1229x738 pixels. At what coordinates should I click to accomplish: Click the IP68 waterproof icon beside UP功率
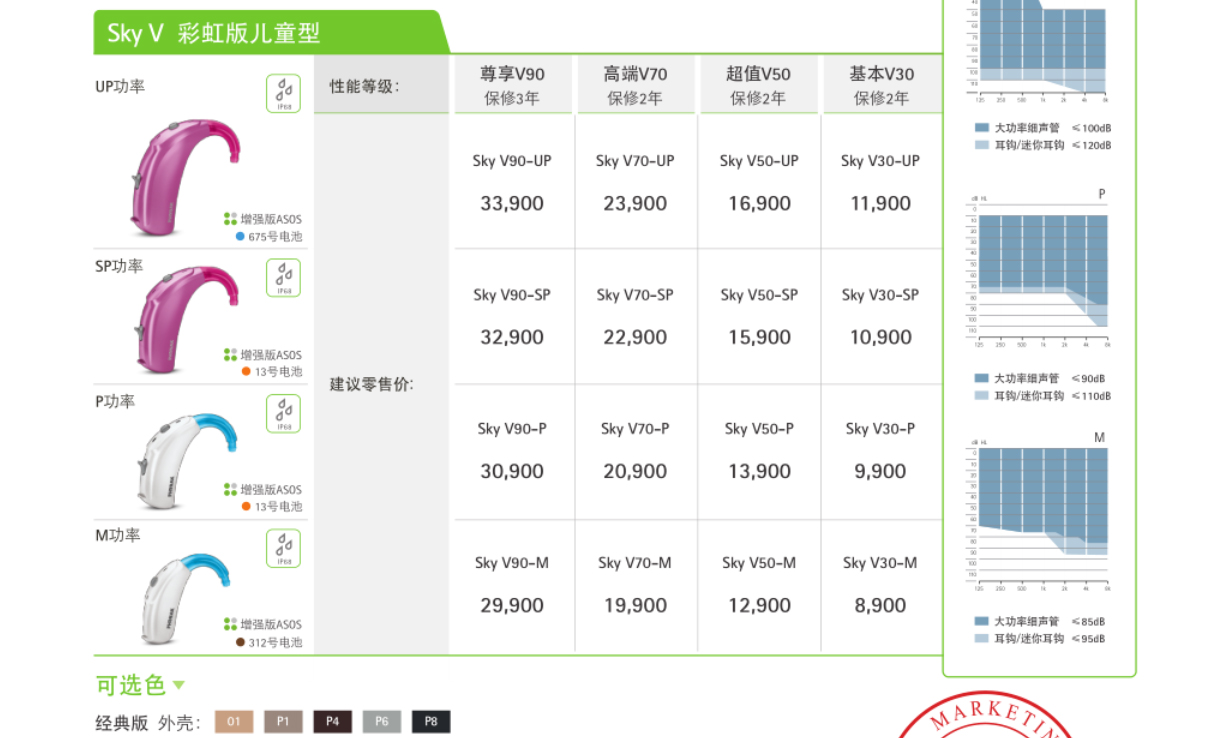pos(284,94)
